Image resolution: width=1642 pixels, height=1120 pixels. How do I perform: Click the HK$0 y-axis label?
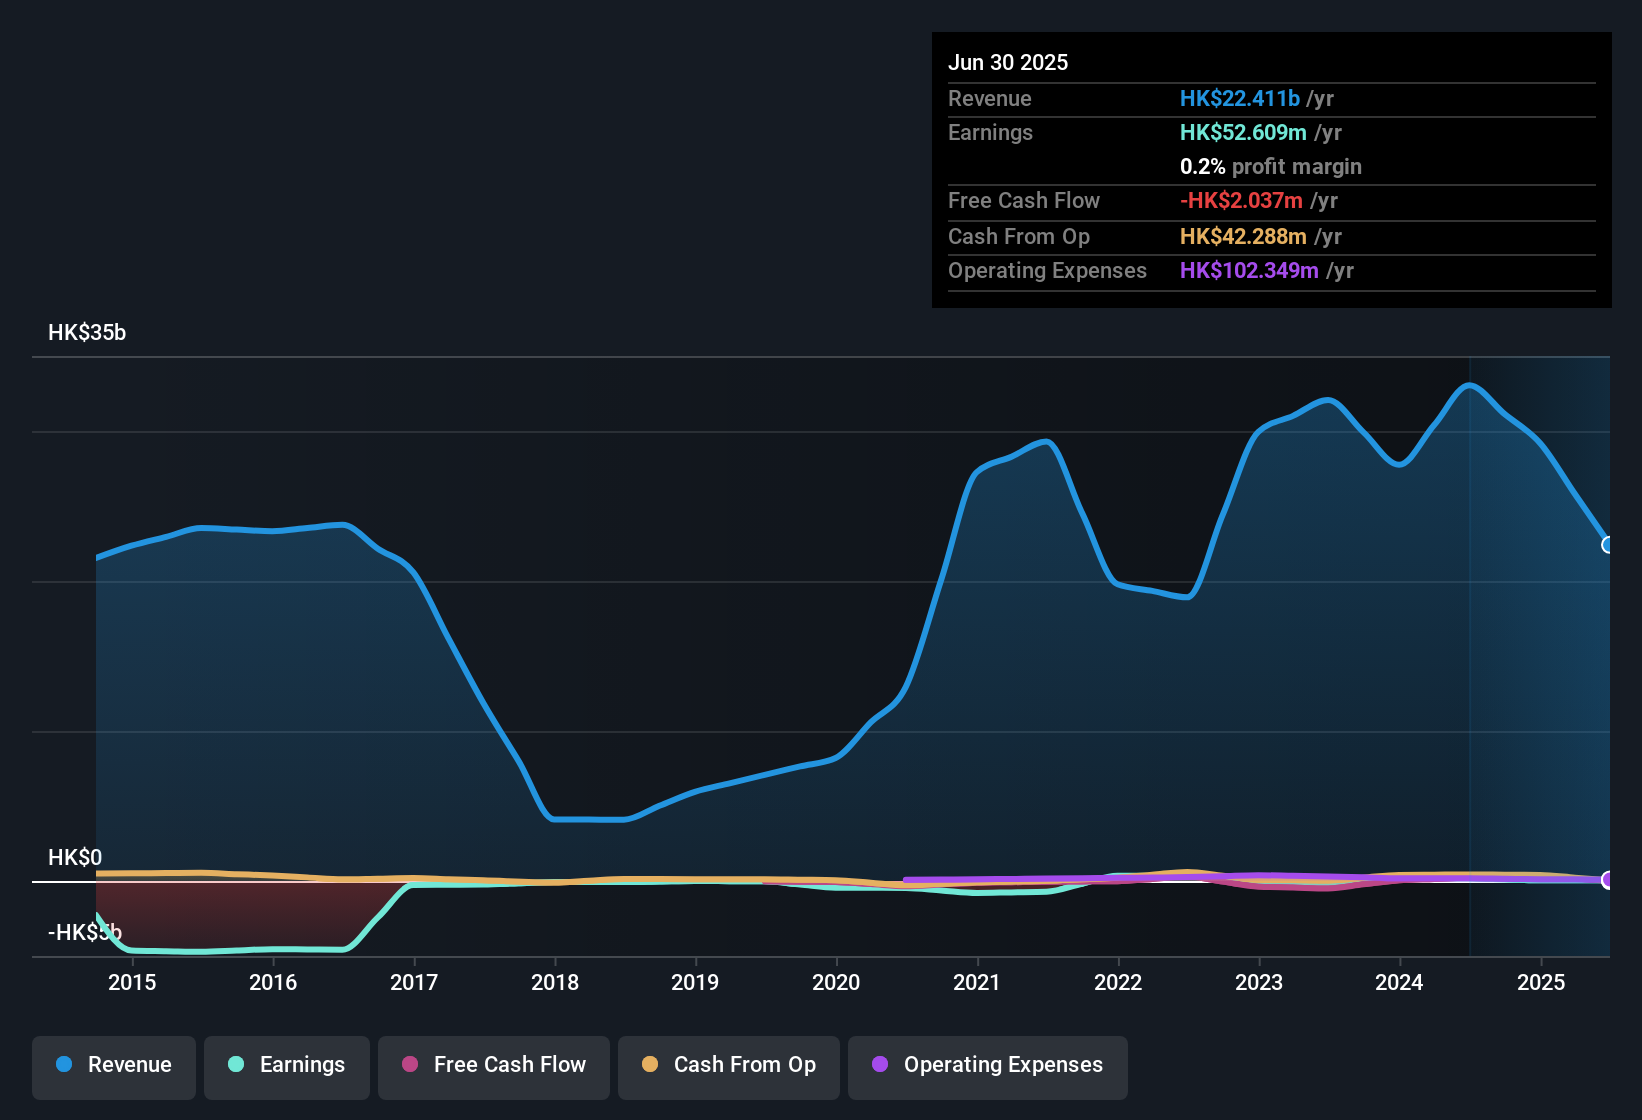click(75, 857)
